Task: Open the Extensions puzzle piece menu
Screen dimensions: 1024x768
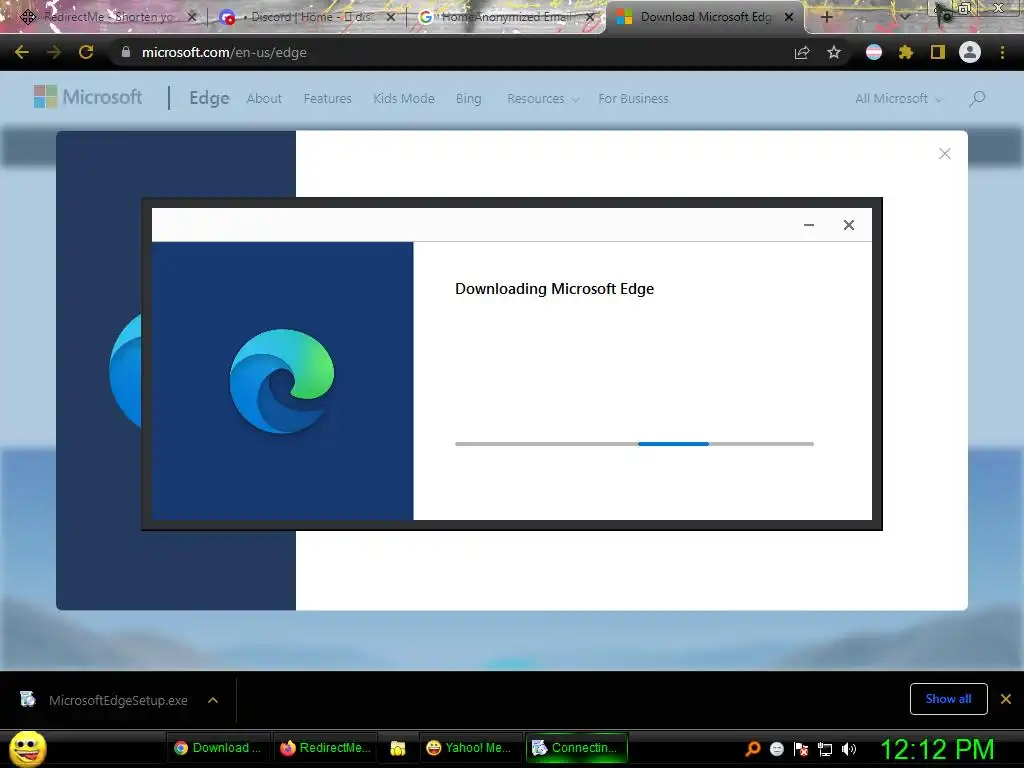Action: point(906,52)
